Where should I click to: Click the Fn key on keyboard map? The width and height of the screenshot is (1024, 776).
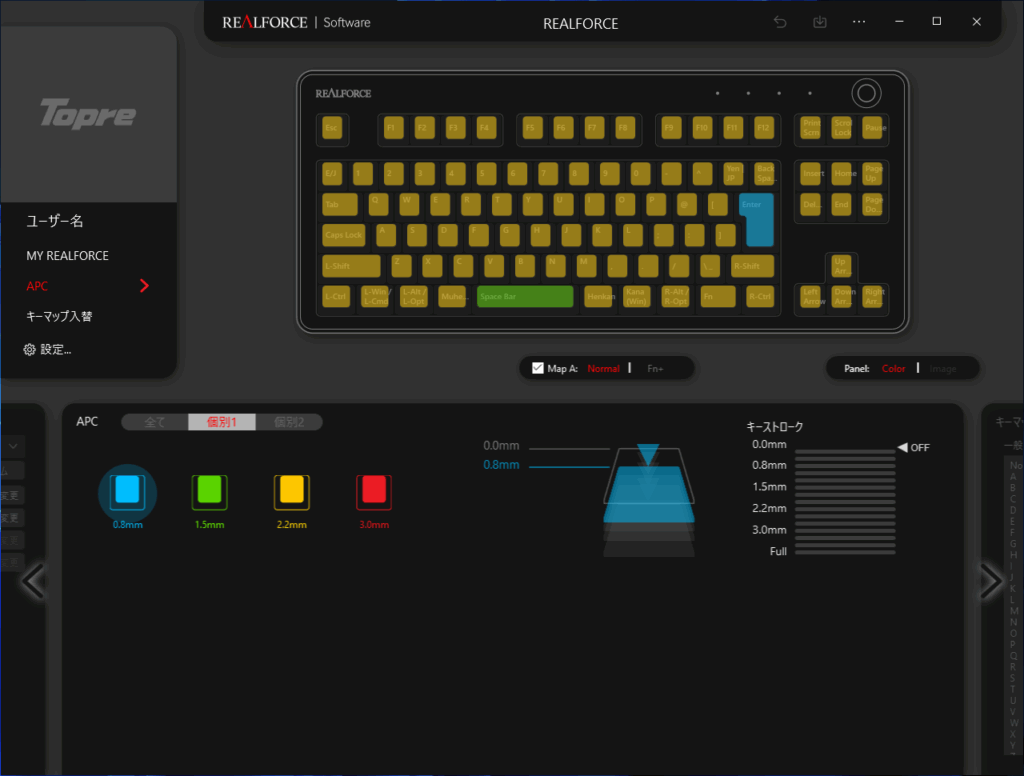718,297
